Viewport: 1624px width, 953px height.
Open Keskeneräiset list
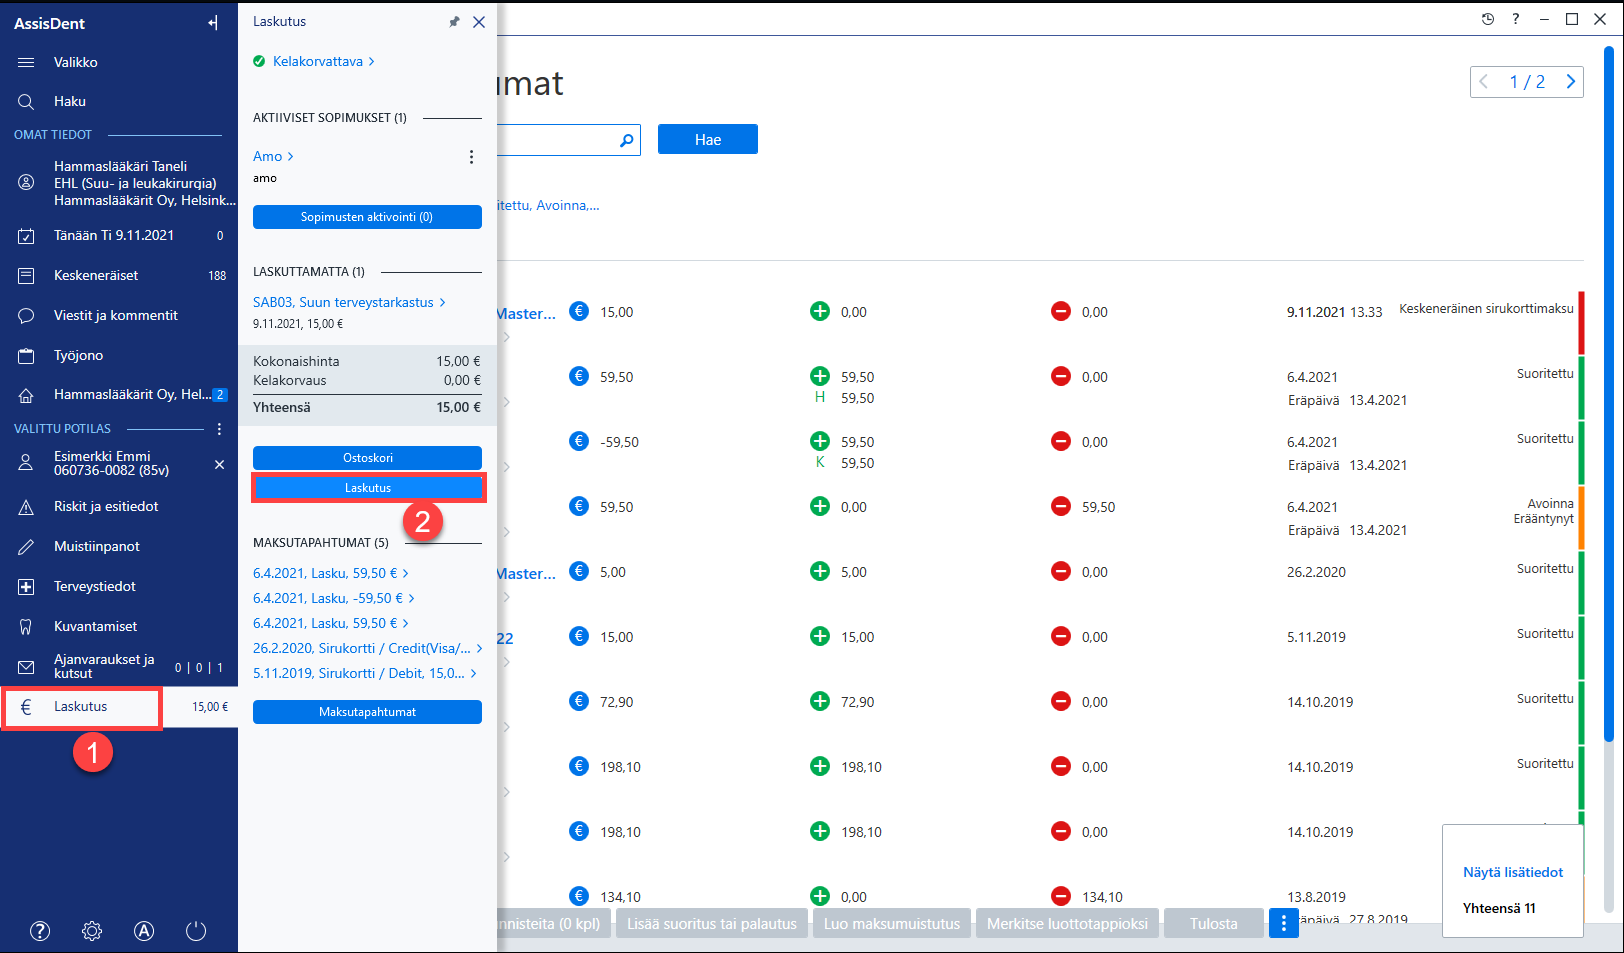[119, 275]
